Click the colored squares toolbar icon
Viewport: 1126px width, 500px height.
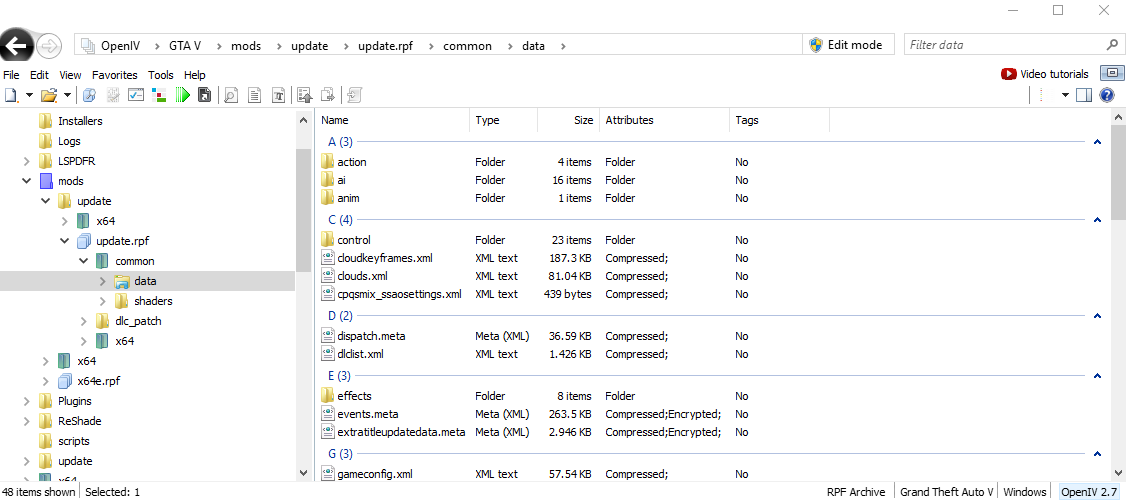click(x=159, y=95)
